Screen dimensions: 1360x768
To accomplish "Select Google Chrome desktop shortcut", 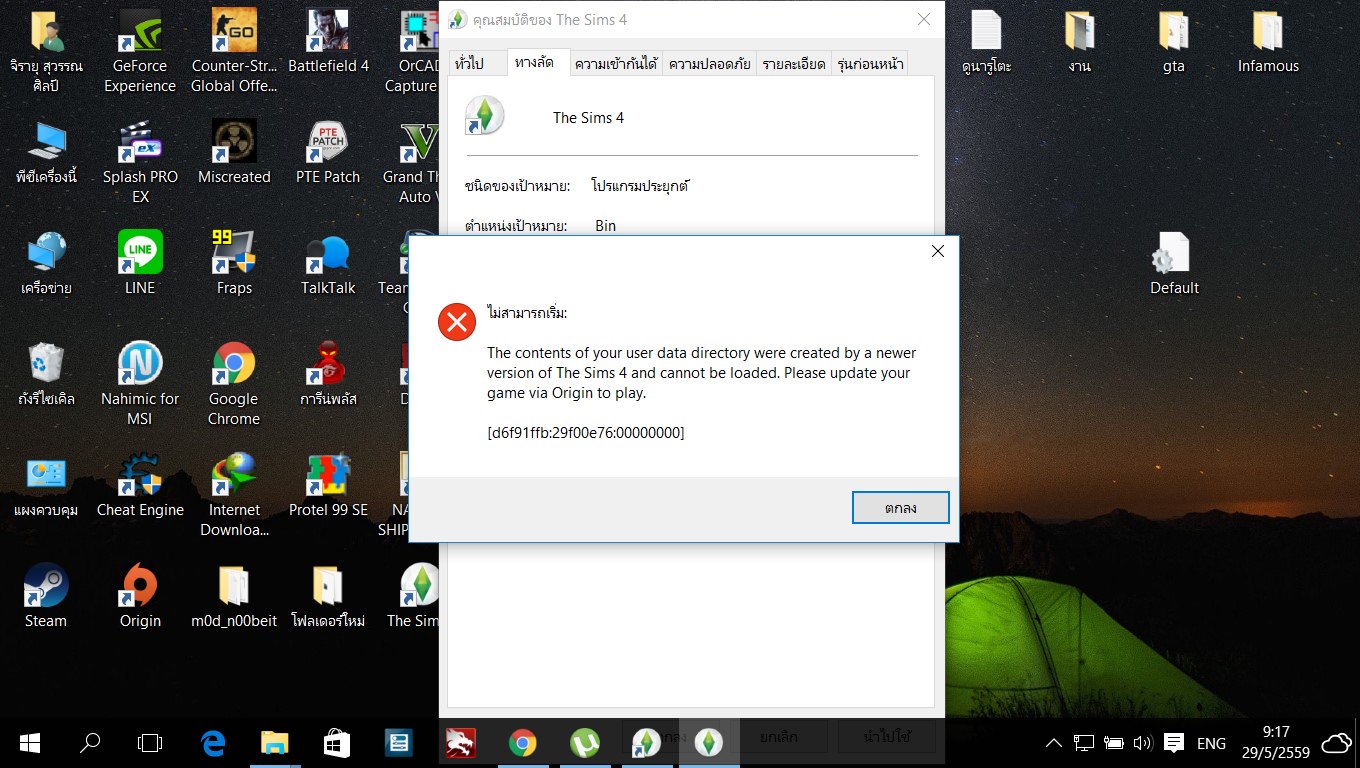I will pyautogui.click(x=234, y=384).
